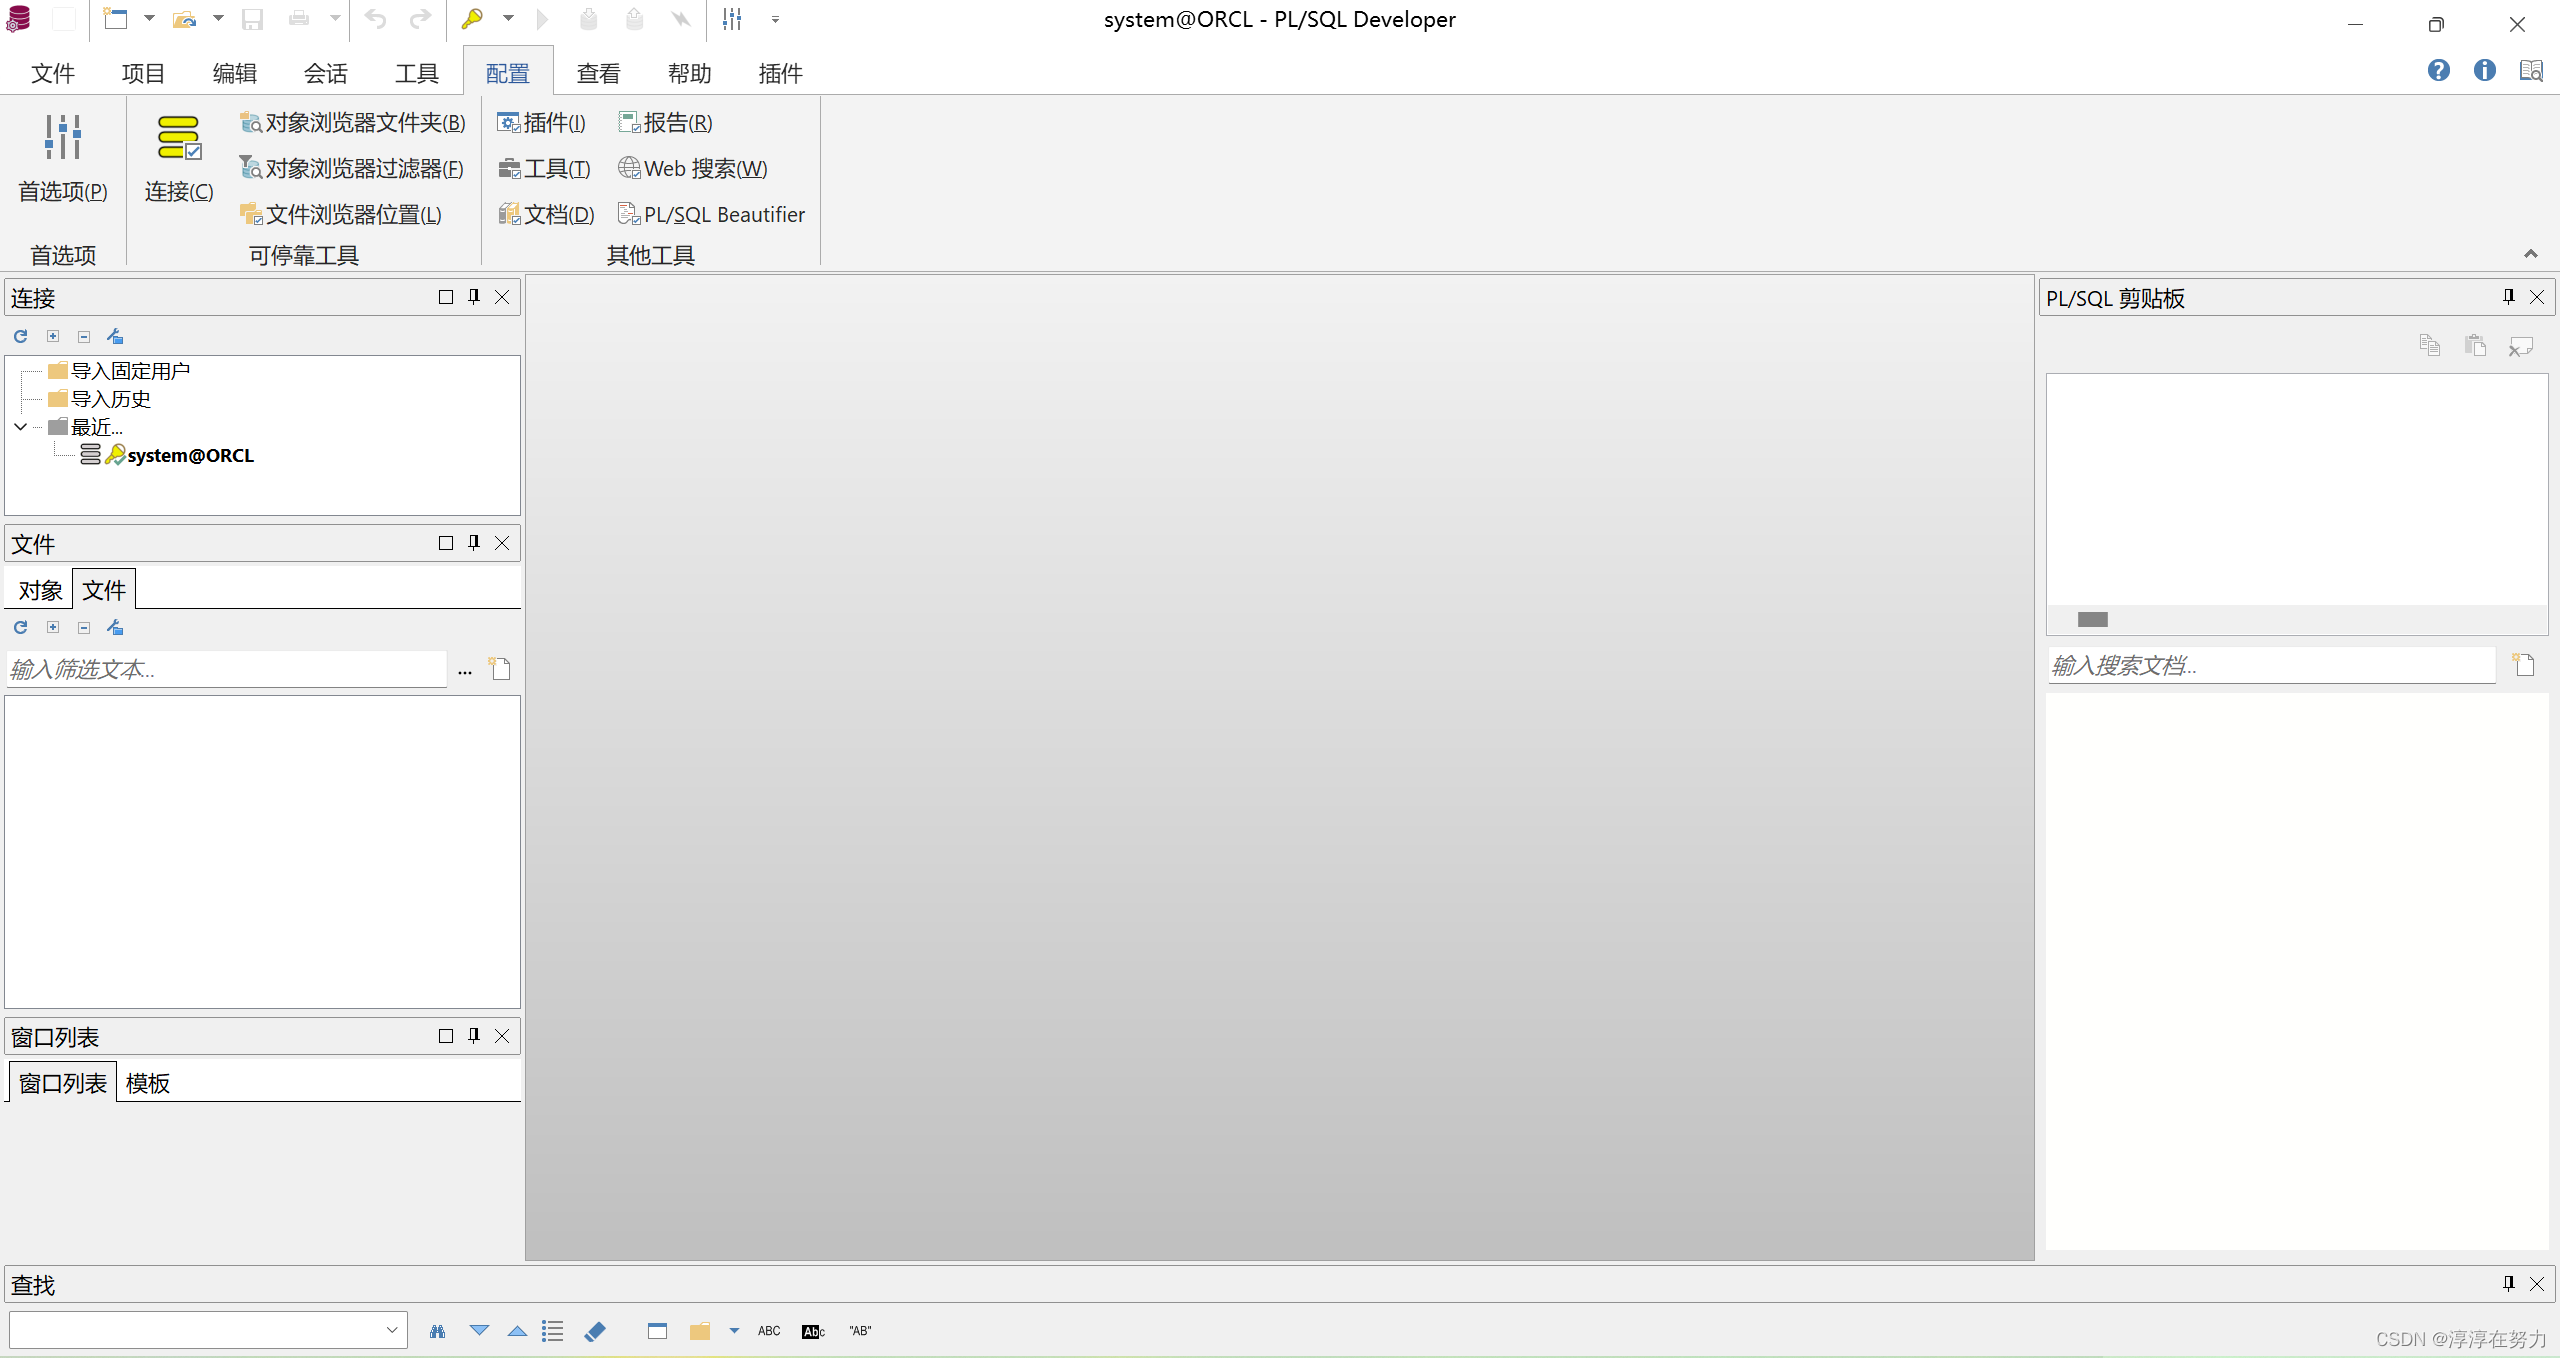Click the yellow Connections (连接) ribbon icon
Image resolution: width=2560 pixels, height=1358 pixels.
pyautogui.click(x=179, y=138)
